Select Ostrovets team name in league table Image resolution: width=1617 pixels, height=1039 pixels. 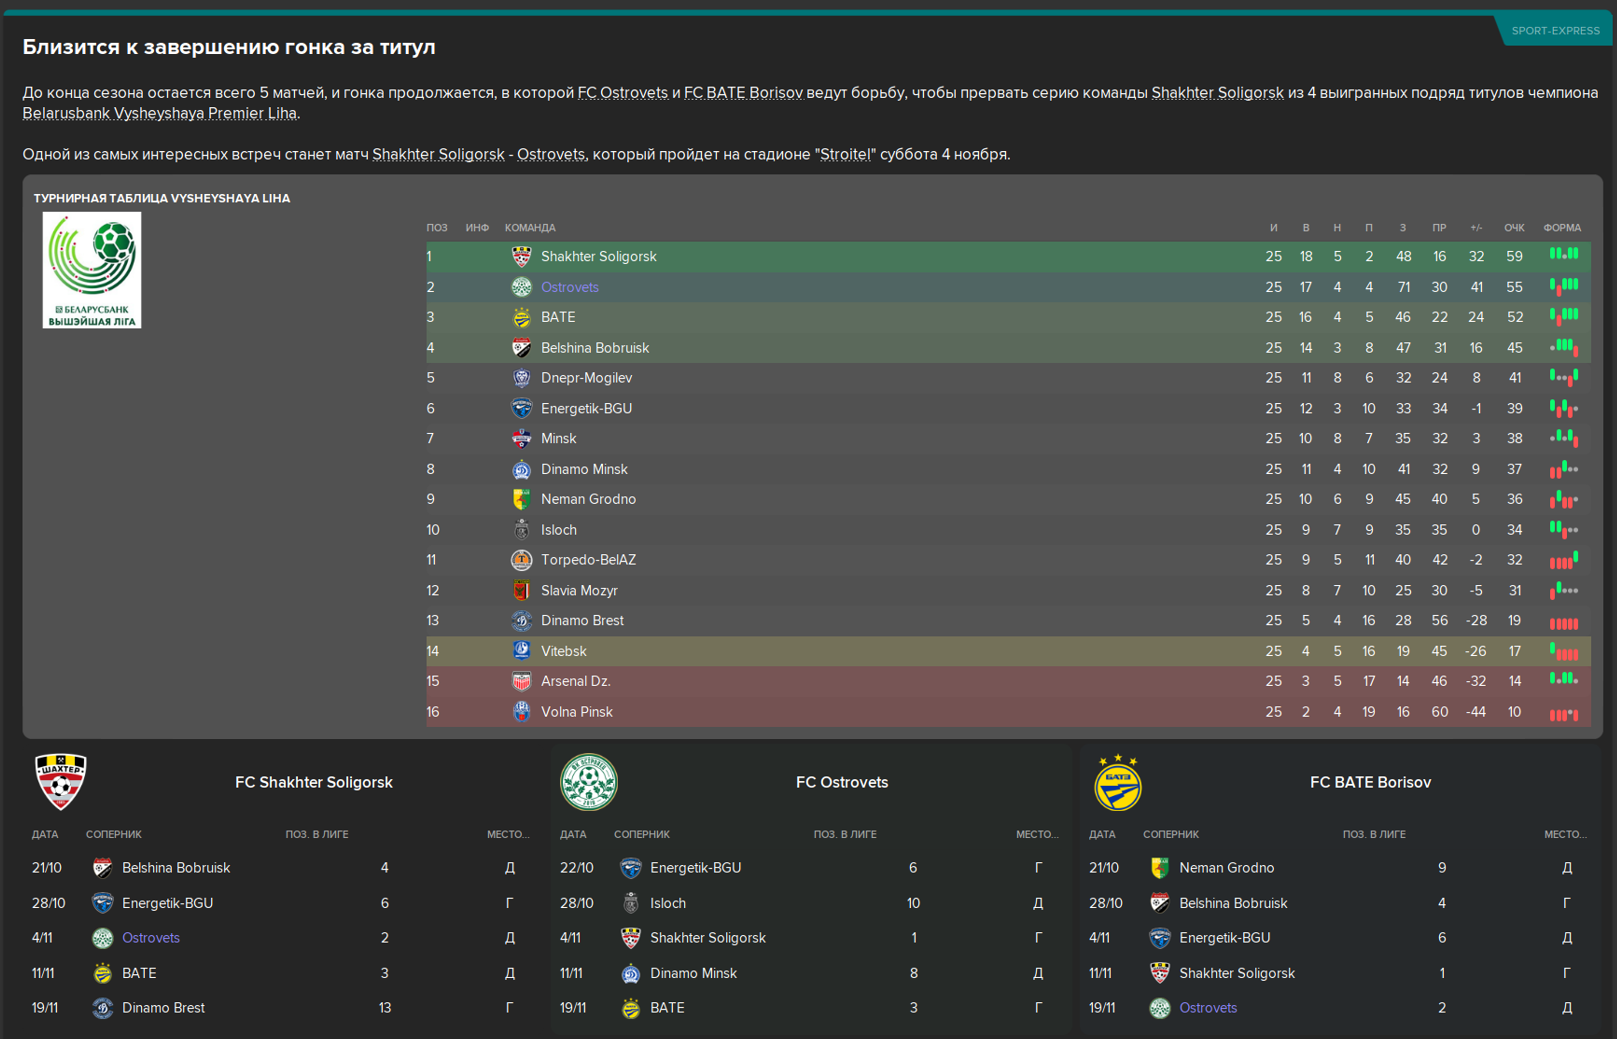coord(570,287)
